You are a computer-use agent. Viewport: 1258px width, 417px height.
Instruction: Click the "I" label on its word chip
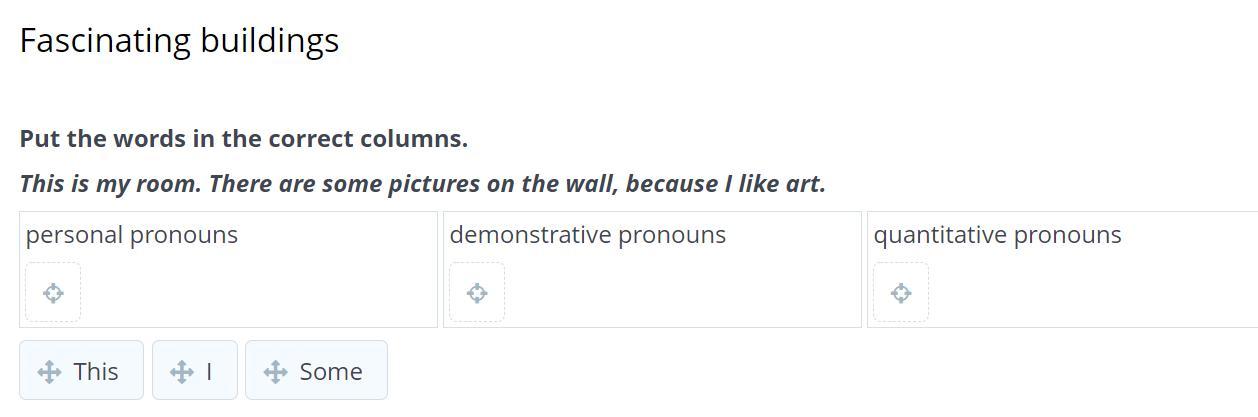[209, 372]
